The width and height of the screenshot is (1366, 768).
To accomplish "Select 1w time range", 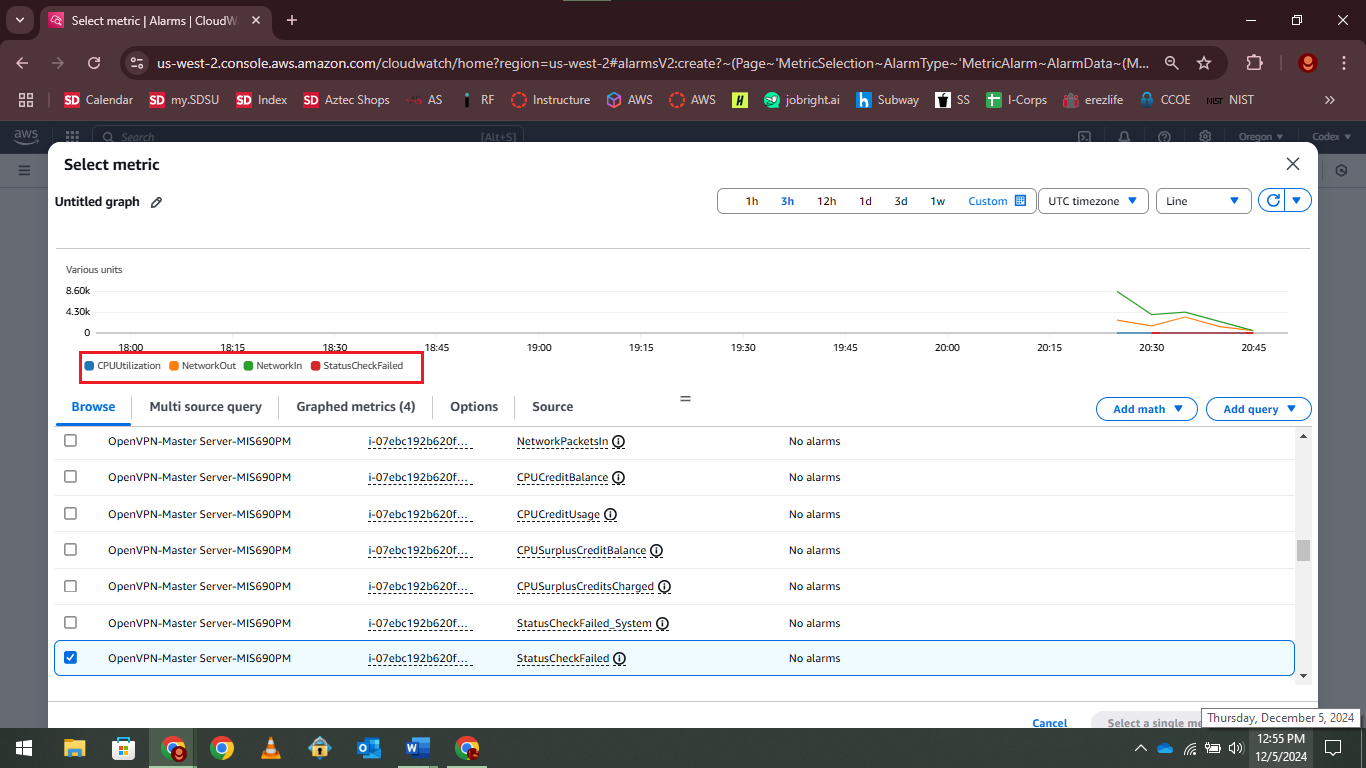I will [938, 201].
